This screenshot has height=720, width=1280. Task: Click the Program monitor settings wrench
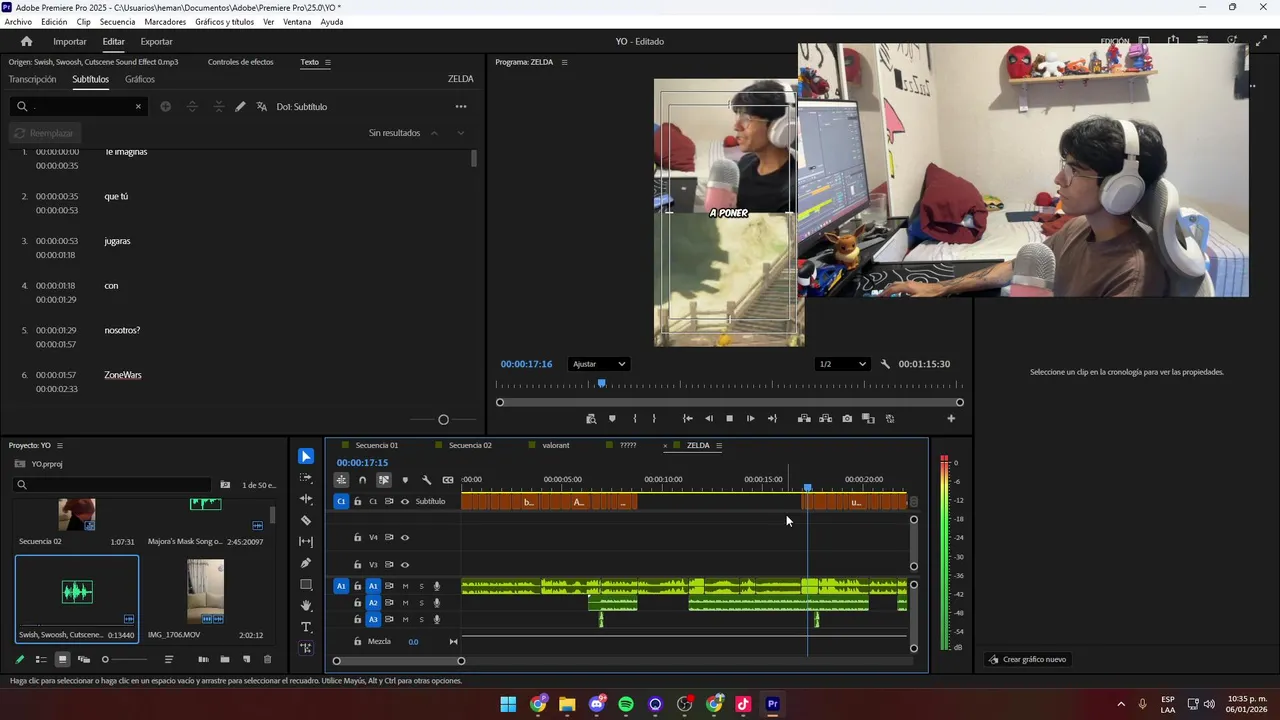pos(885,364)
